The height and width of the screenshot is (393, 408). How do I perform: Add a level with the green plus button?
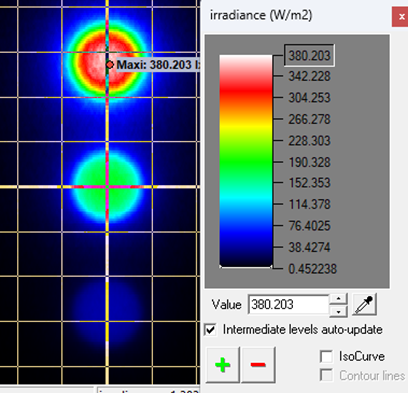click(x=223, y=365)
